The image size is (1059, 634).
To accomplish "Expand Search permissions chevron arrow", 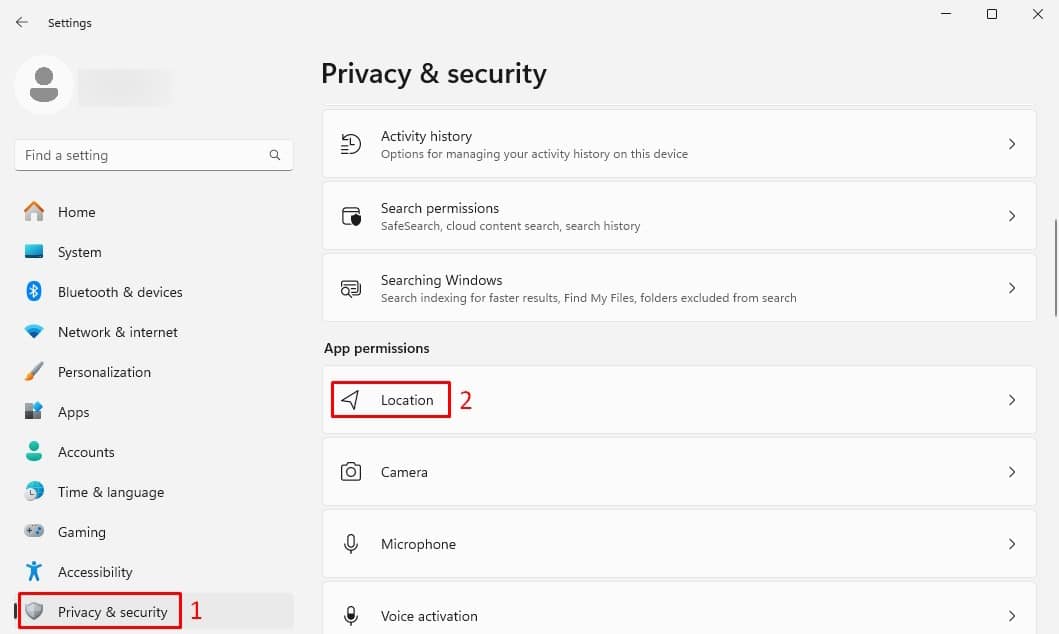I will coord(1012,216).
